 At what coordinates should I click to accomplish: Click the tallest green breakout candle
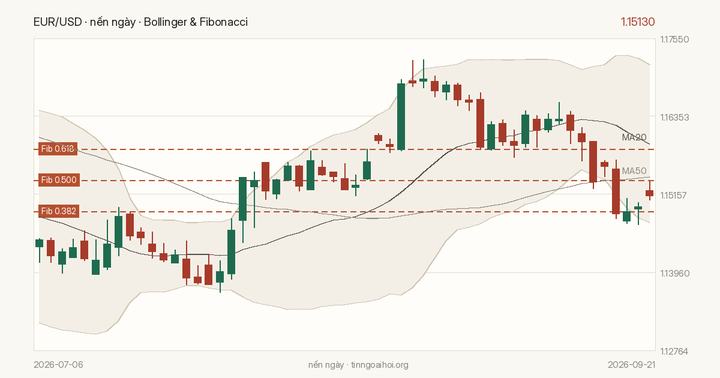[401, 116]
